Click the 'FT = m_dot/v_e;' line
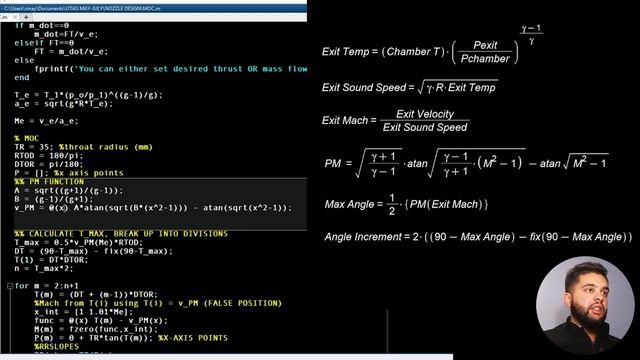640x360 pixels. 71,52
